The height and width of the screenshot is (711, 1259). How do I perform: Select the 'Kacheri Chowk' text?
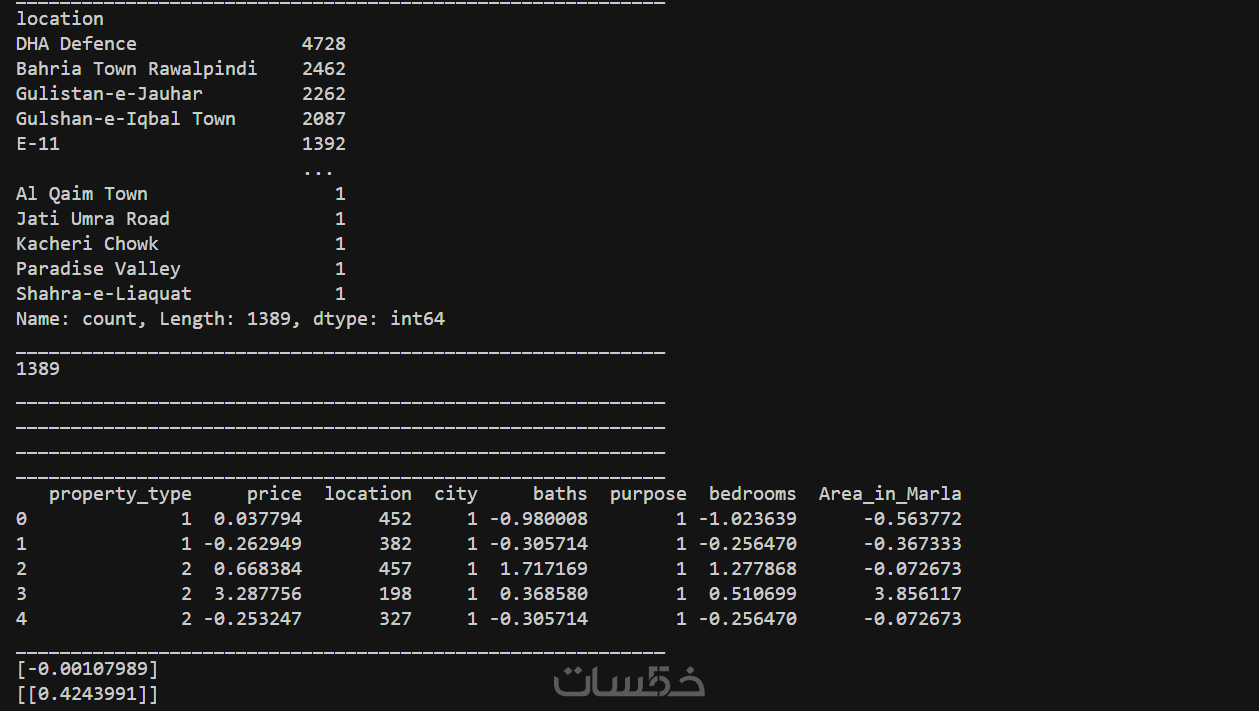(87, 244)
